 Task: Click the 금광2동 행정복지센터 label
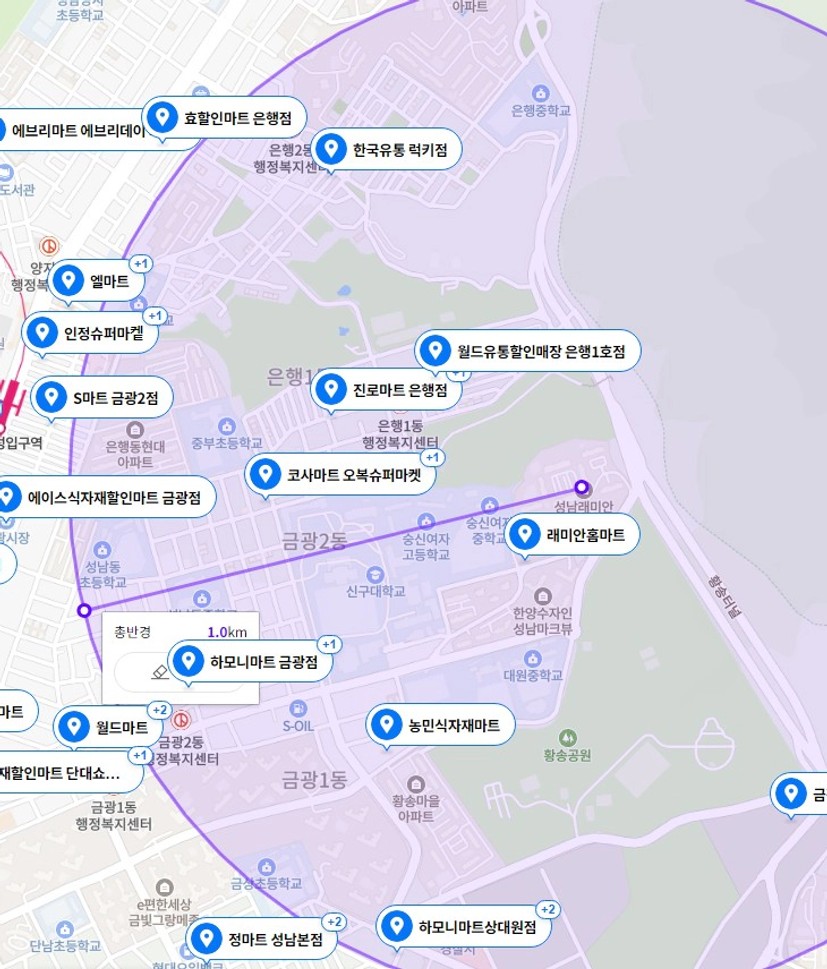pyautogui.click(x=182, y=750)
